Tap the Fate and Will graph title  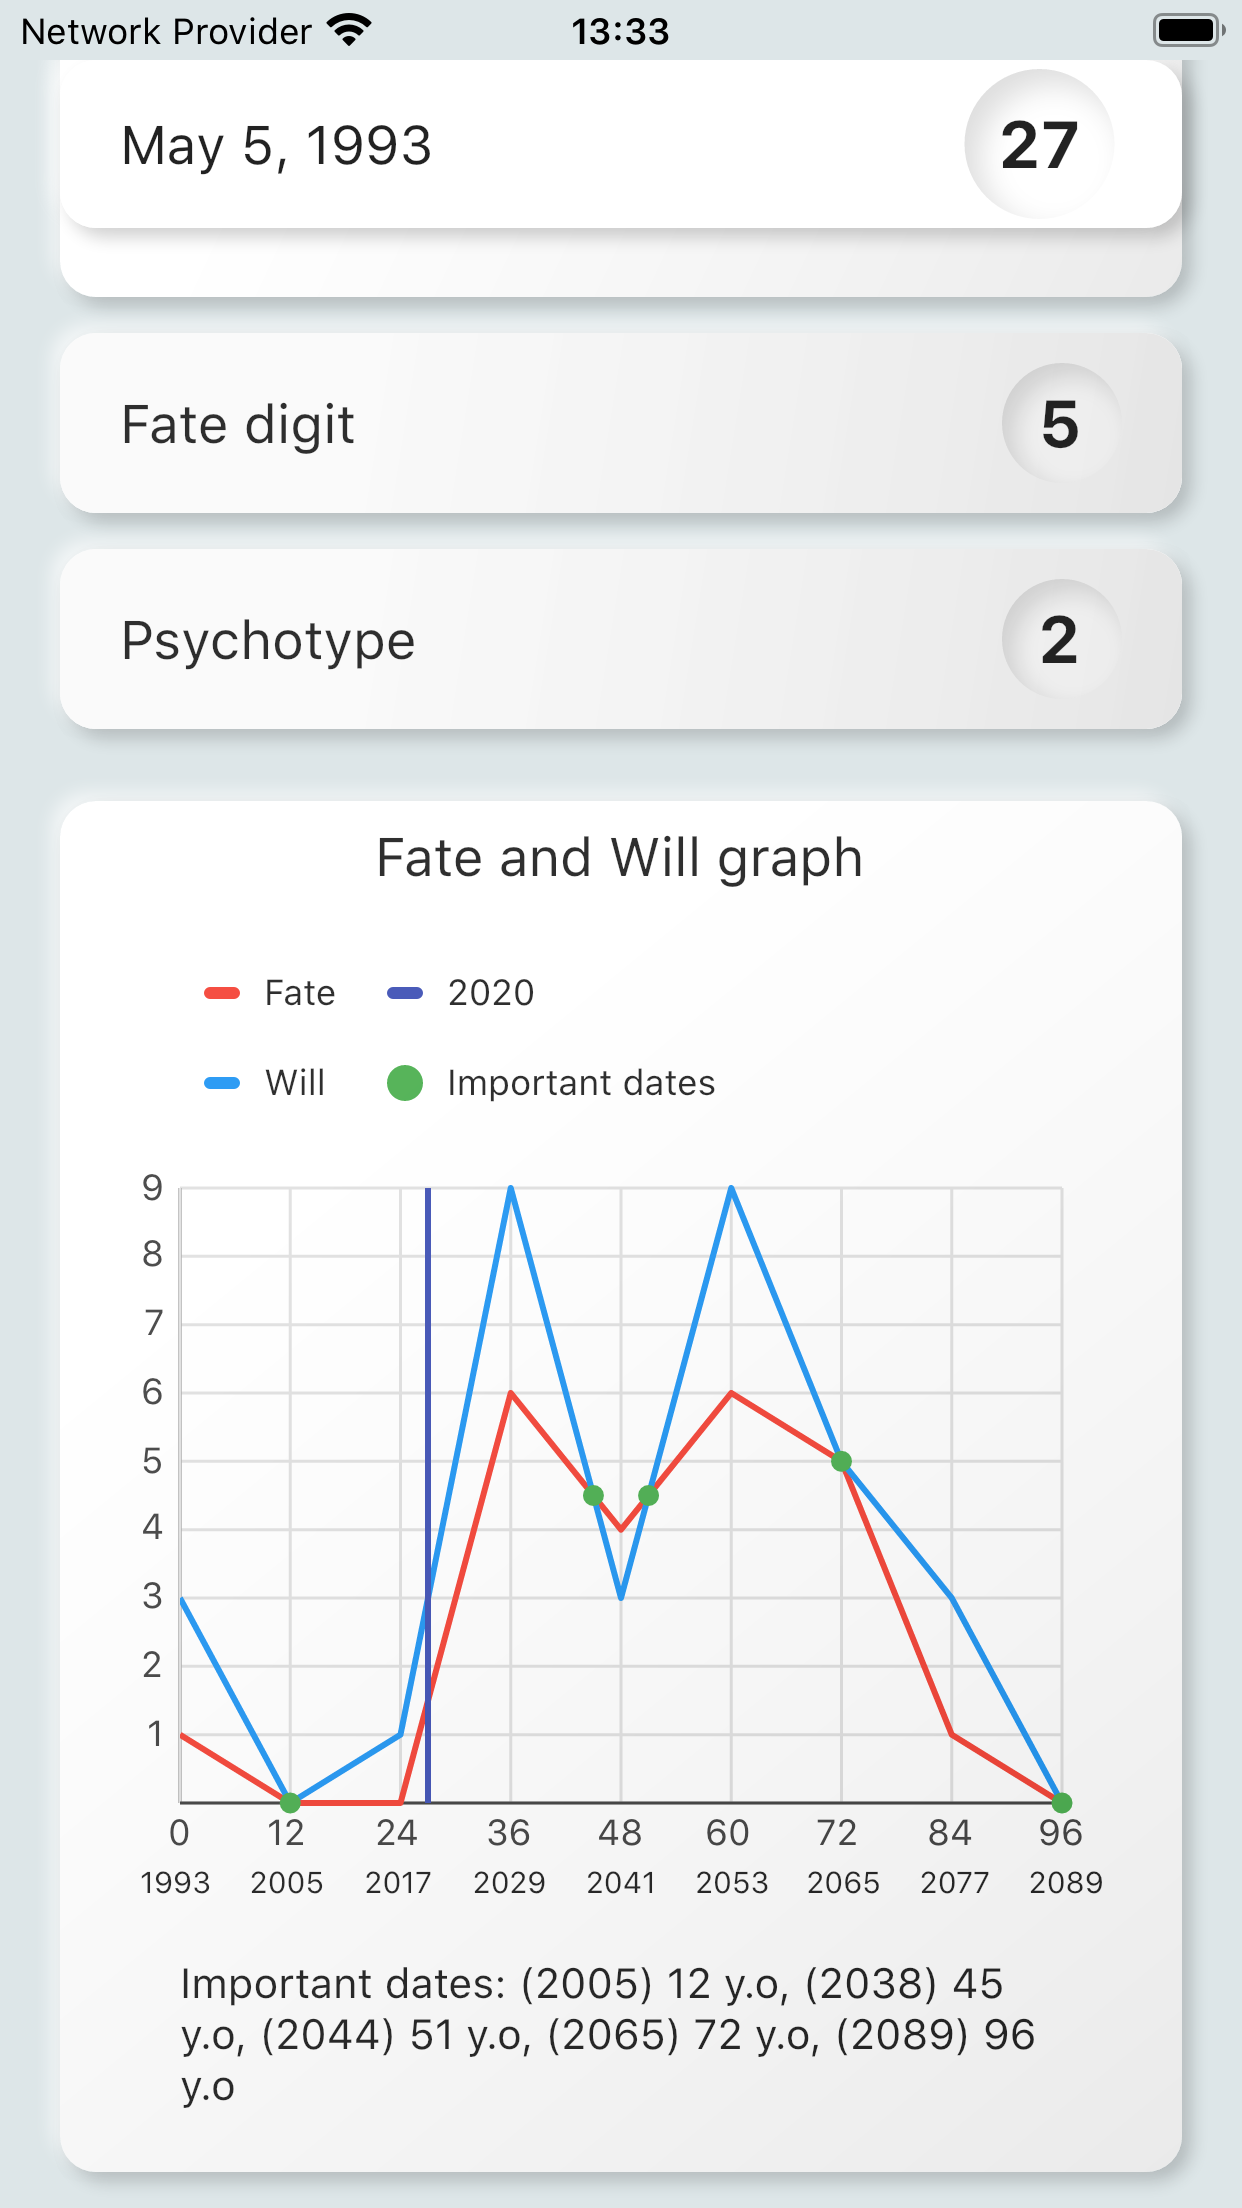pos(620,858)
